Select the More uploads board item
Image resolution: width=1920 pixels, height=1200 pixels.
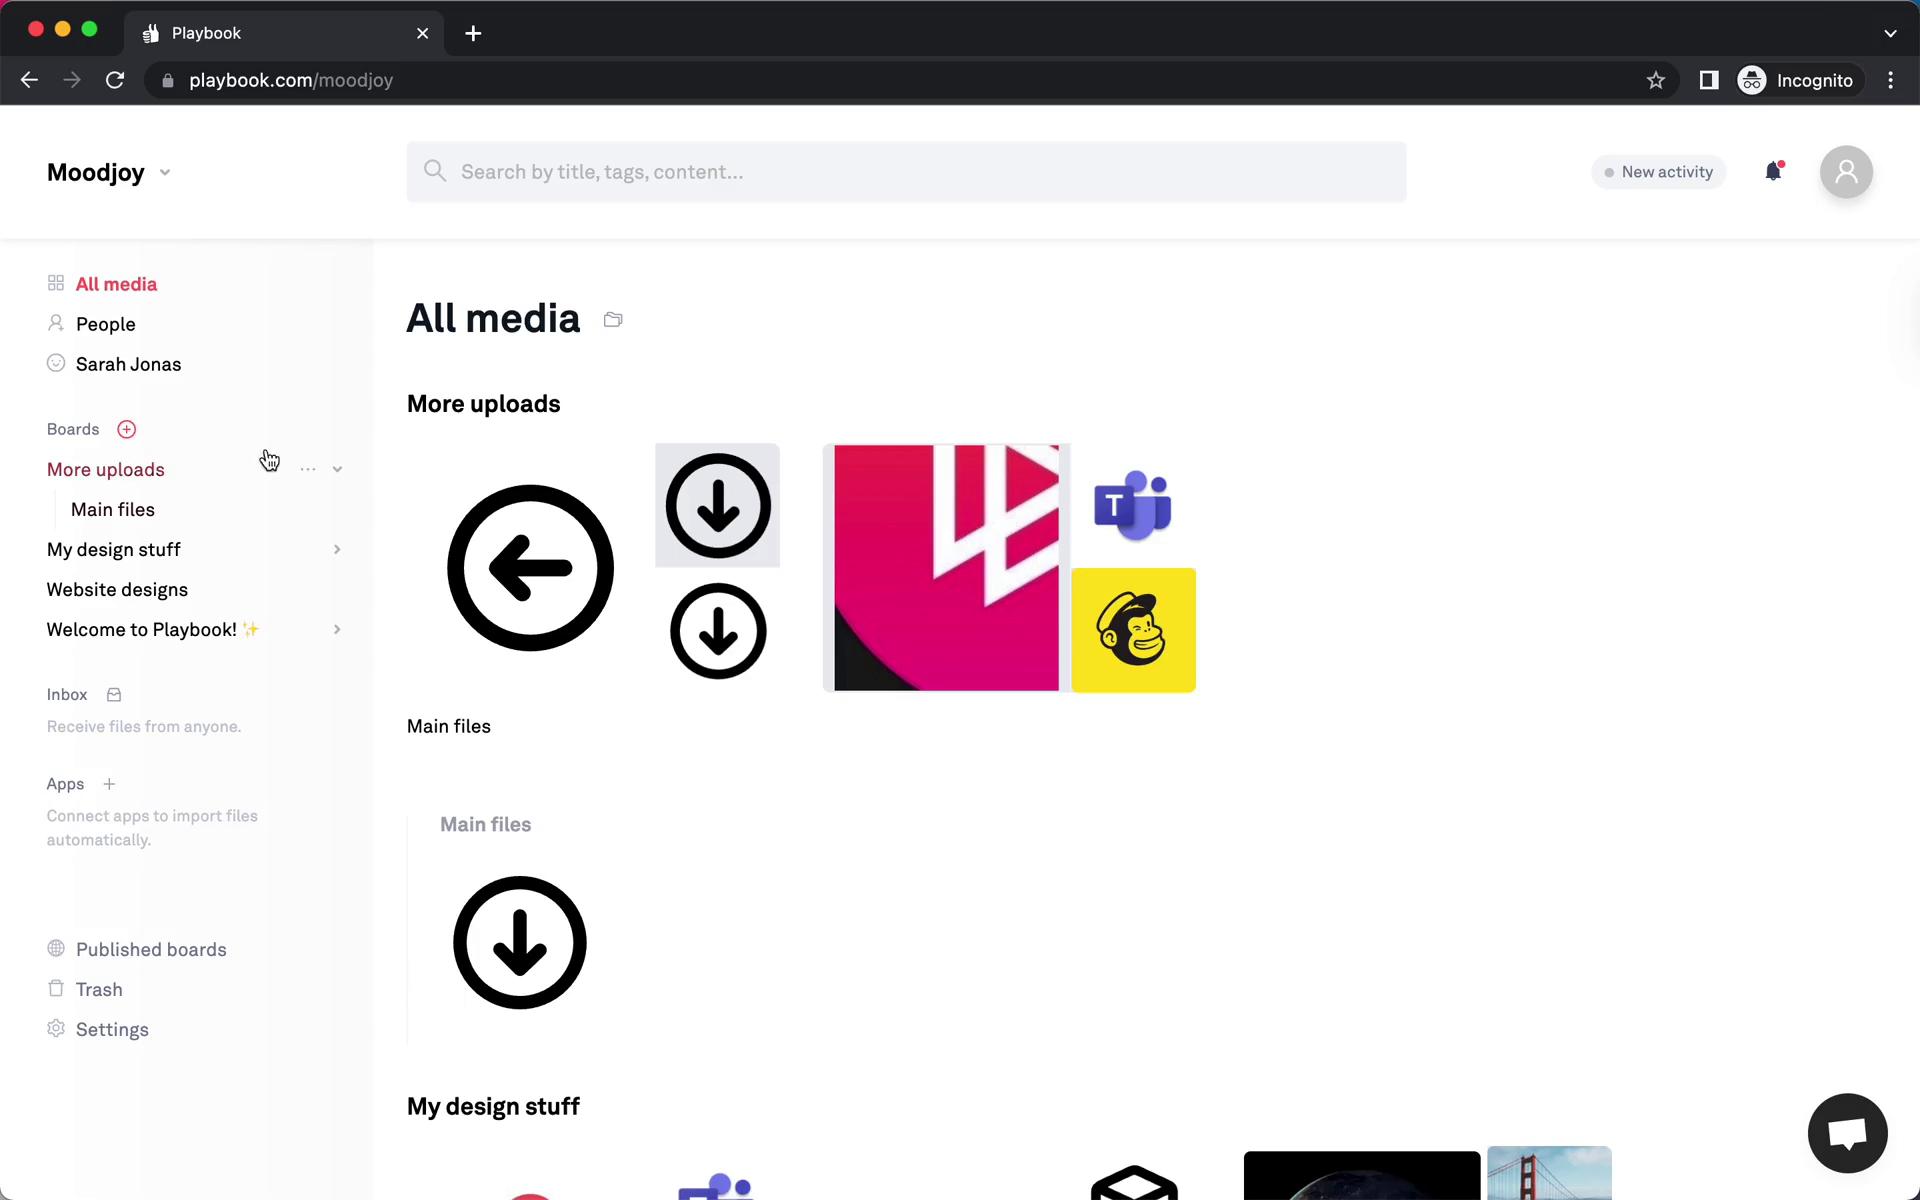tap(105, 469)
